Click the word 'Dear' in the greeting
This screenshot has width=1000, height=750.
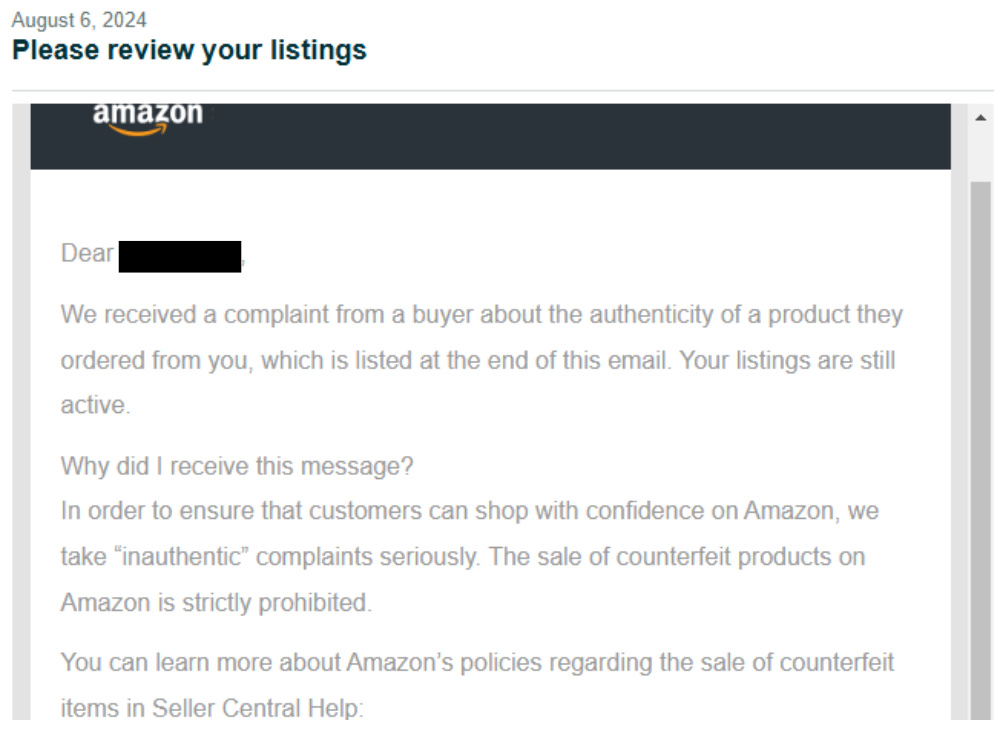(87, 253)
